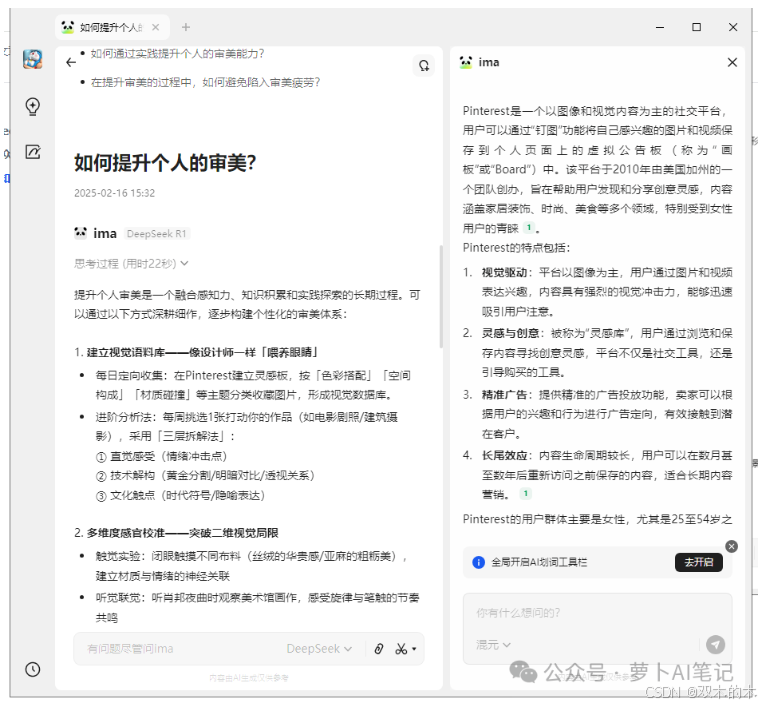The height and width of the screenshot is (706, 764).
Task: Click the panda icon beside ima DeepSeek R1
Action: (x=80, y=233)
